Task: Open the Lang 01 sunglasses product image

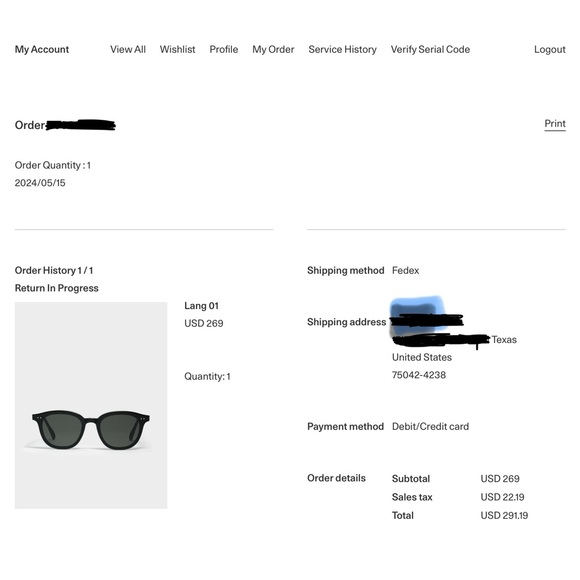Action: point(91,405)
